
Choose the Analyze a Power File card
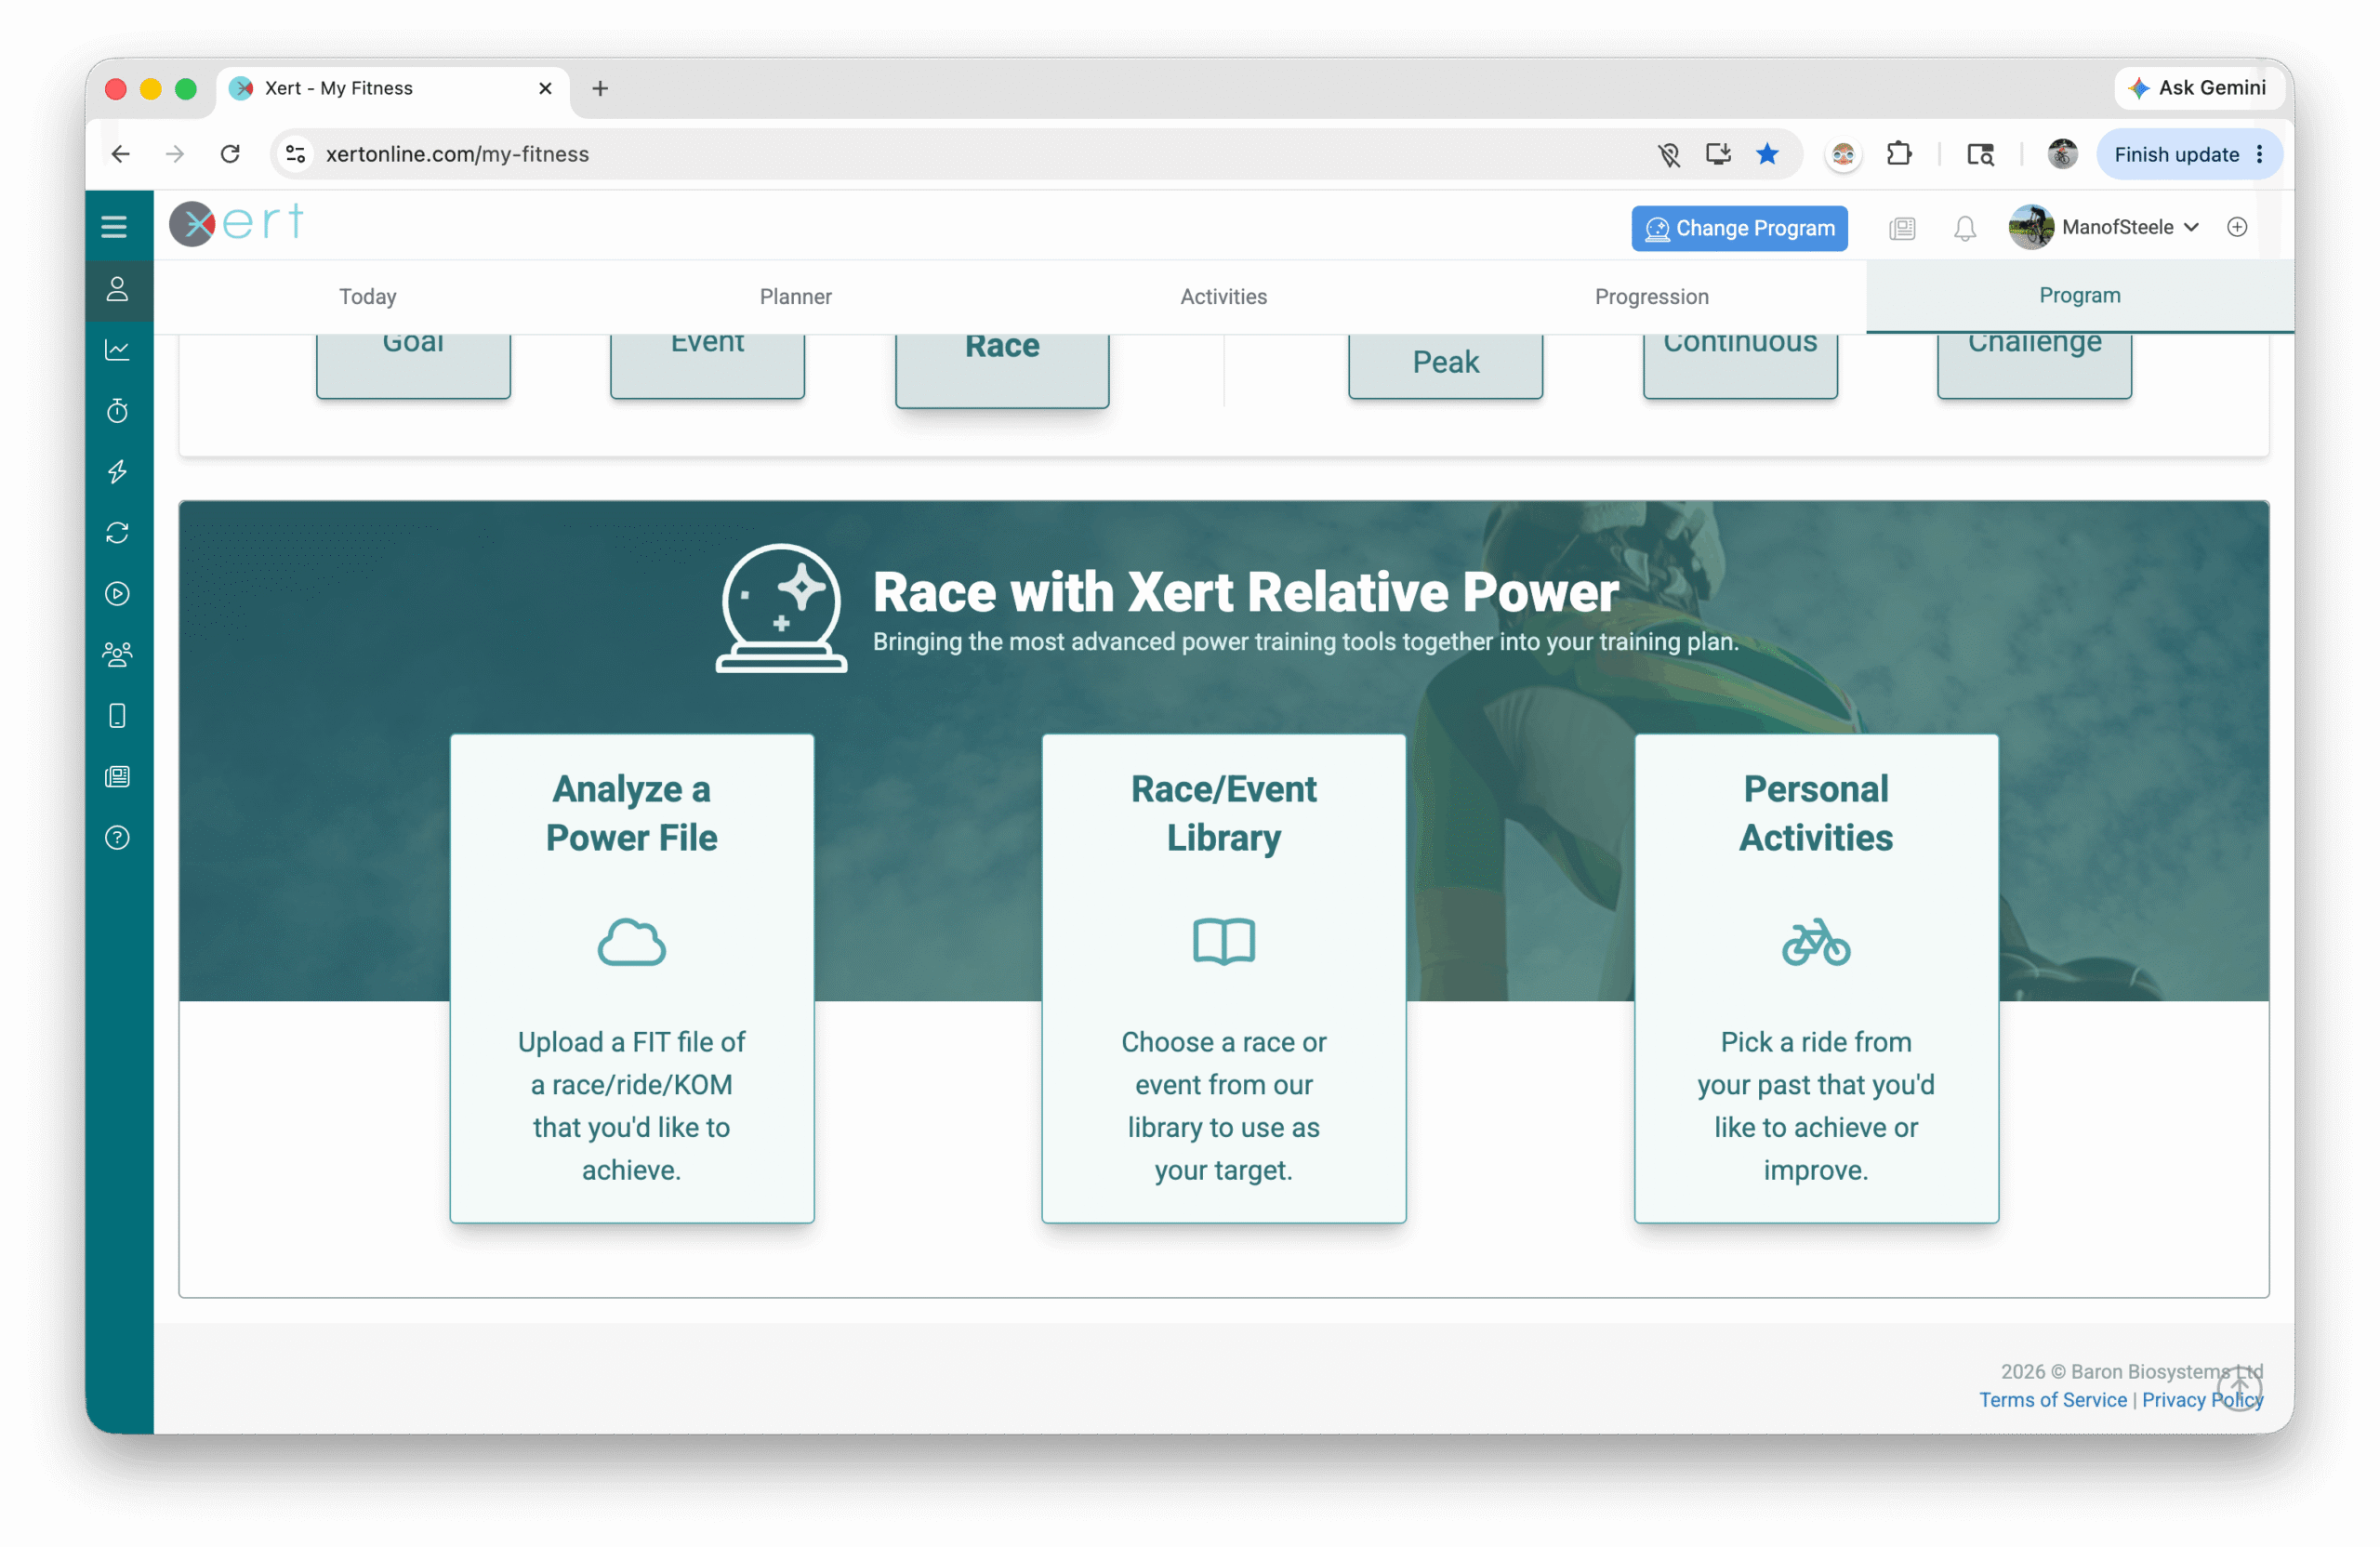(631, 978)
